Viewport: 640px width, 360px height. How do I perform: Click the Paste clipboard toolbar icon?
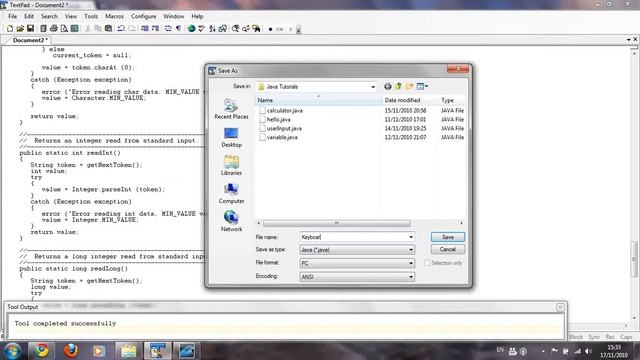point(109,29)
